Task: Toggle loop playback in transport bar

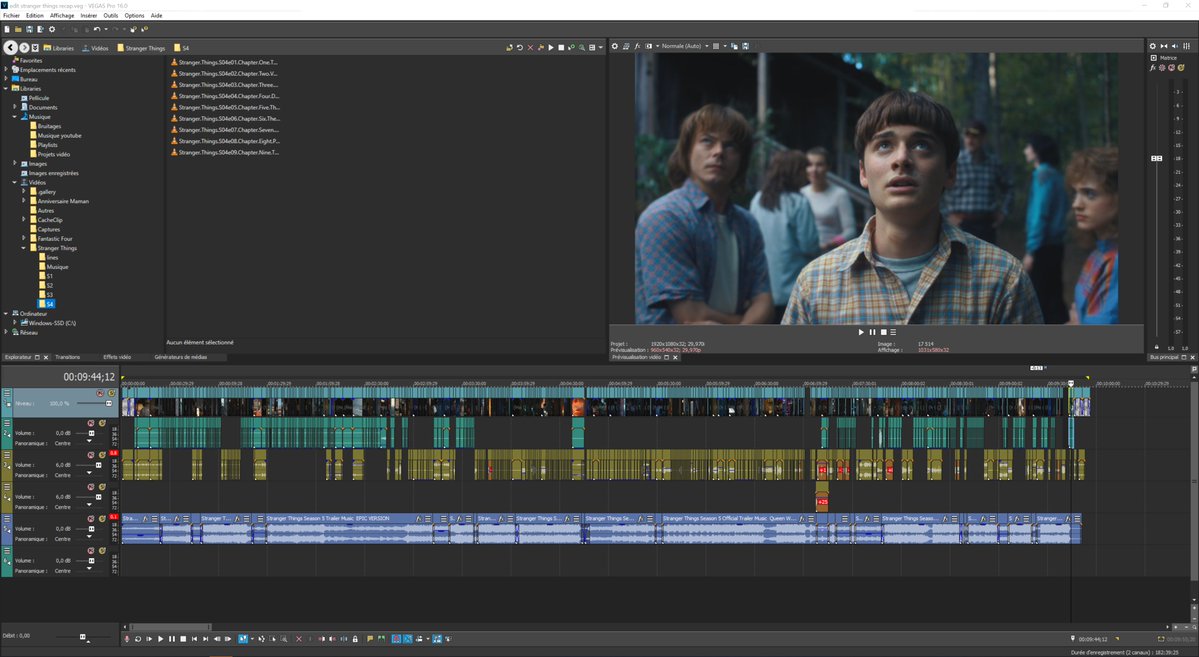Action: [138, 639]
